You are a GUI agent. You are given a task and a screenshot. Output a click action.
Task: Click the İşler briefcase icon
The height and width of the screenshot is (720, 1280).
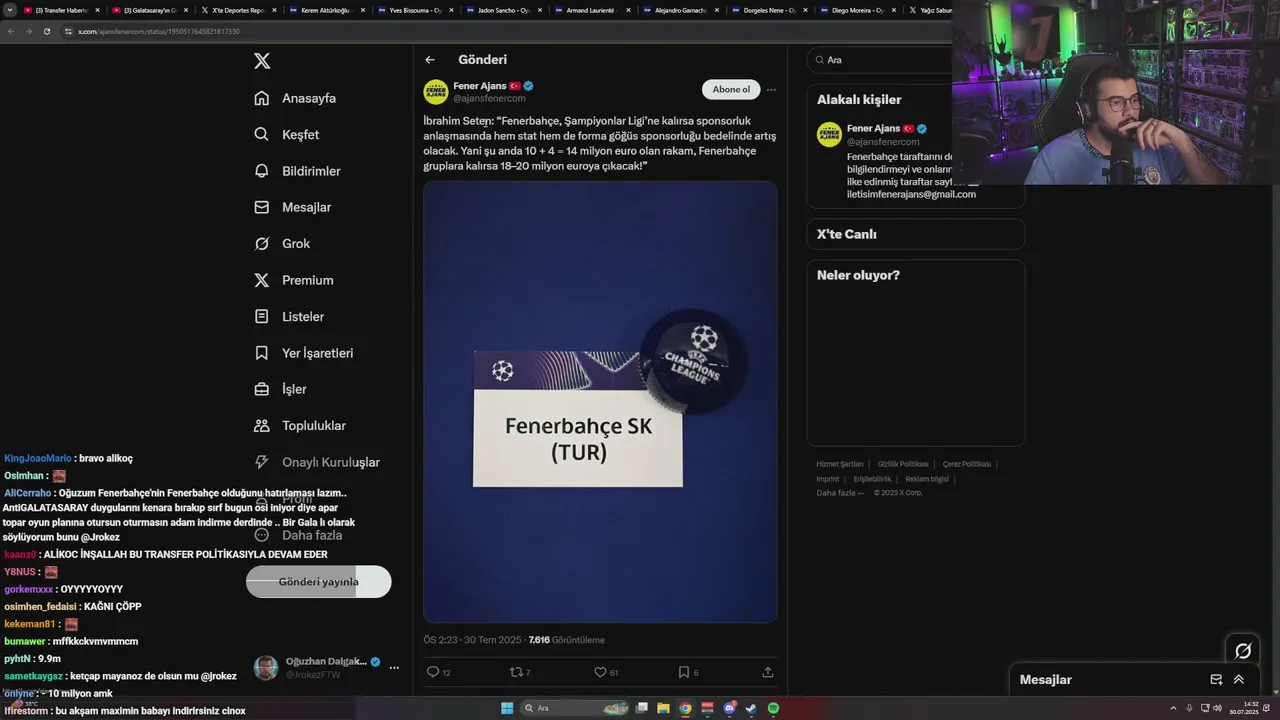tap(262, 389)
